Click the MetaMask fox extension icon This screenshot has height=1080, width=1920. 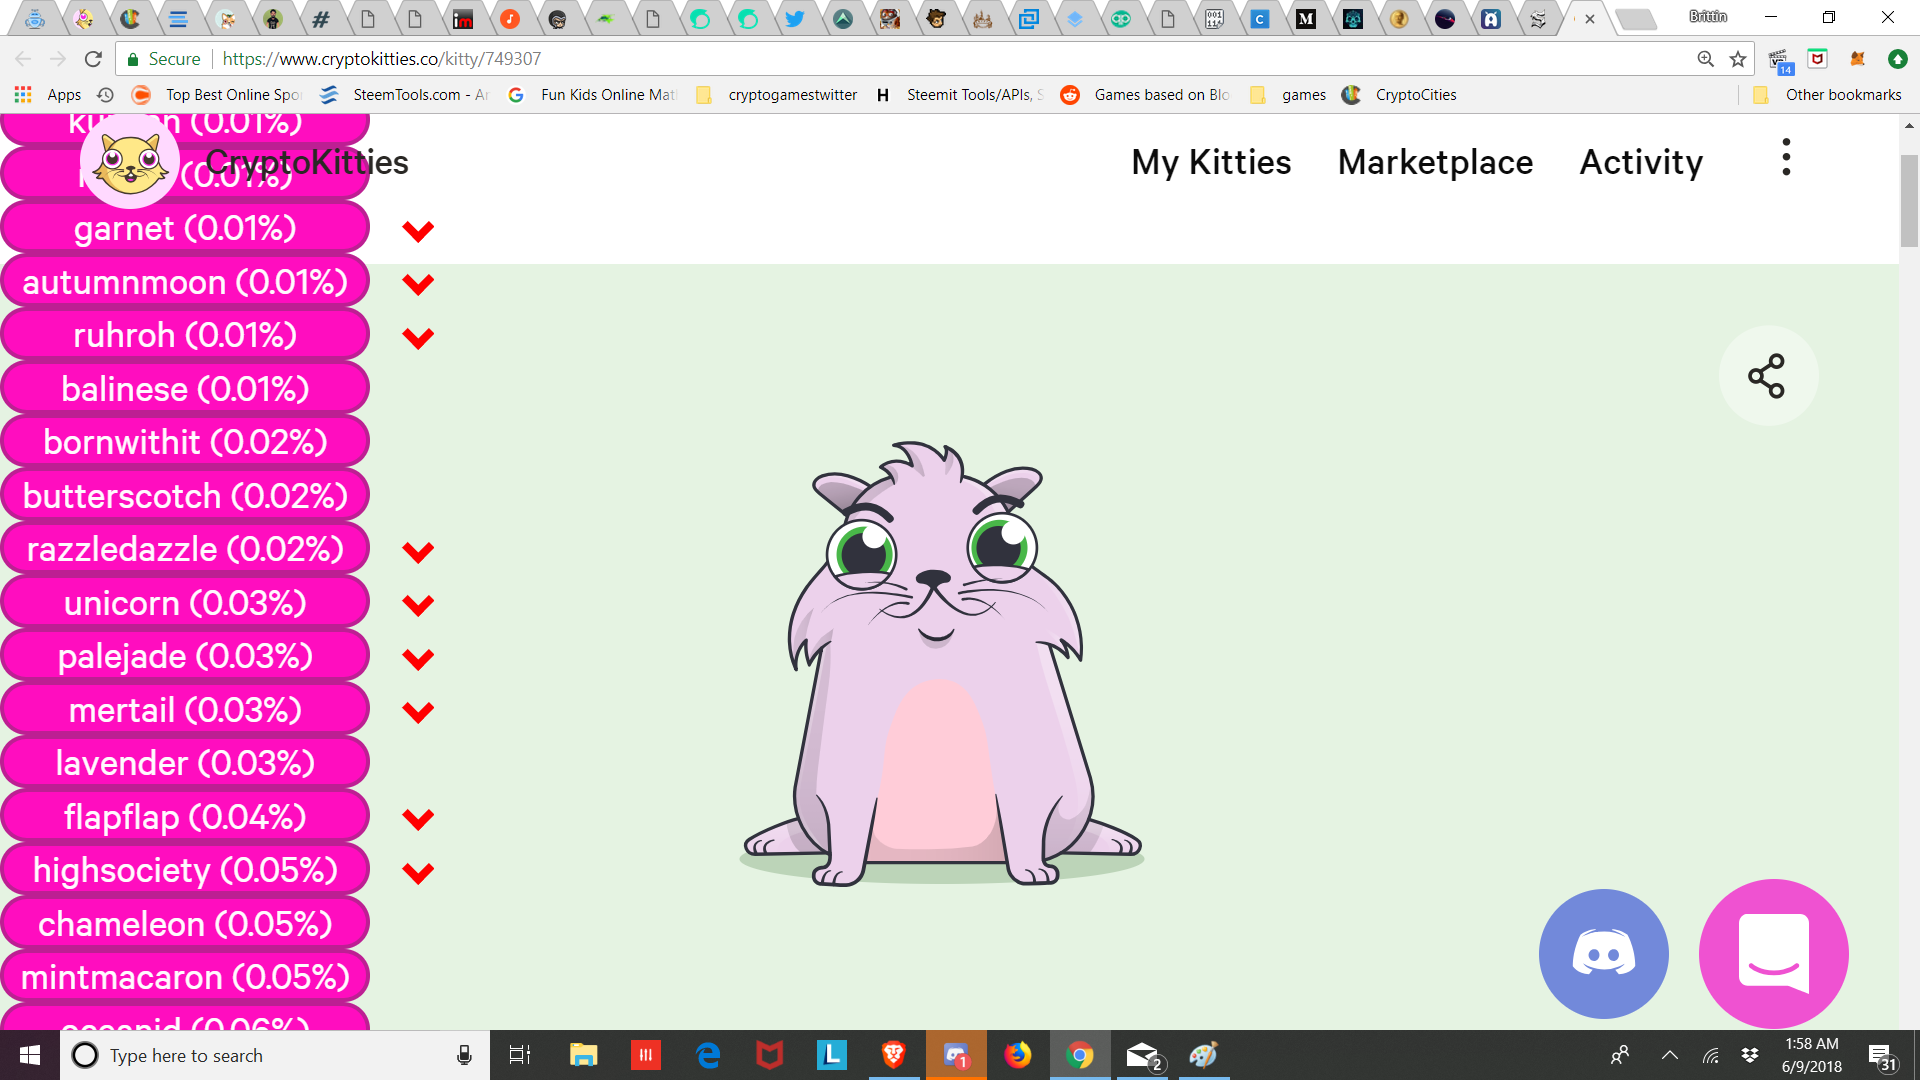1857,59
